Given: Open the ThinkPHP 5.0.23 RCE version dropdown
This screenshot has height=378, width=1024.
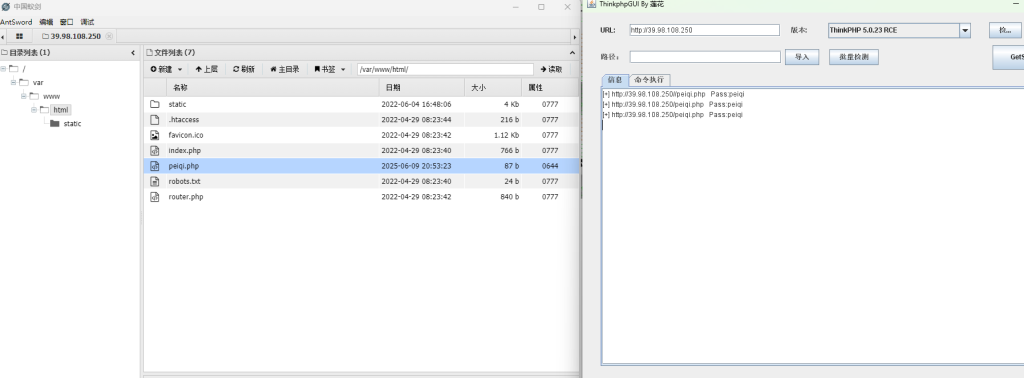Looking at the screenshot, I should coord(965,30).
